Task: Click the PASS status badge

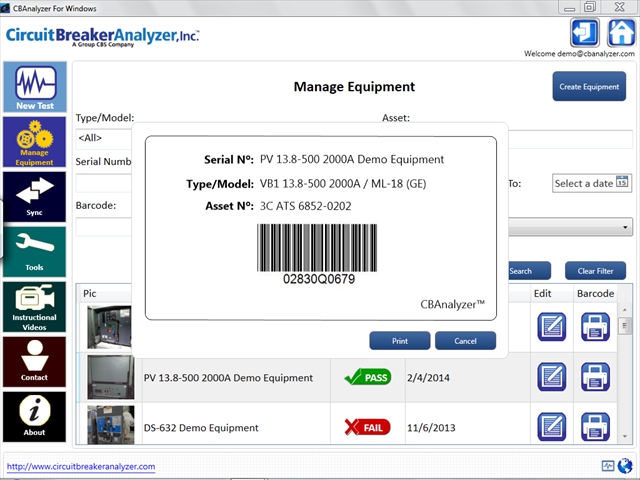Action: click(368, 377)
